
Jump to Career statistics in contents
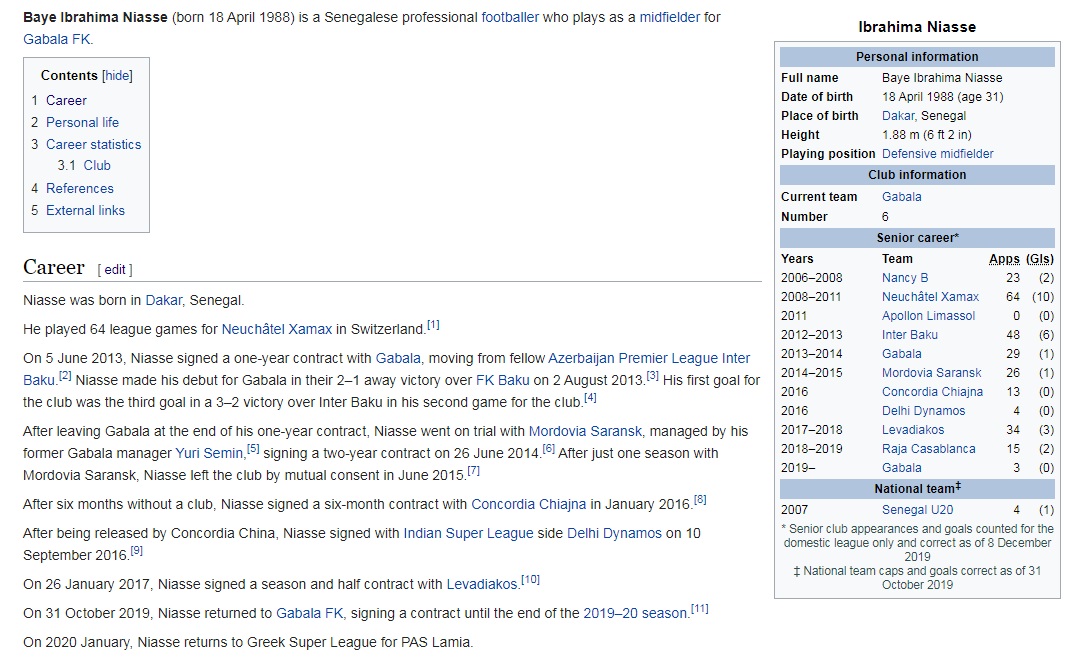pos(93,145)
